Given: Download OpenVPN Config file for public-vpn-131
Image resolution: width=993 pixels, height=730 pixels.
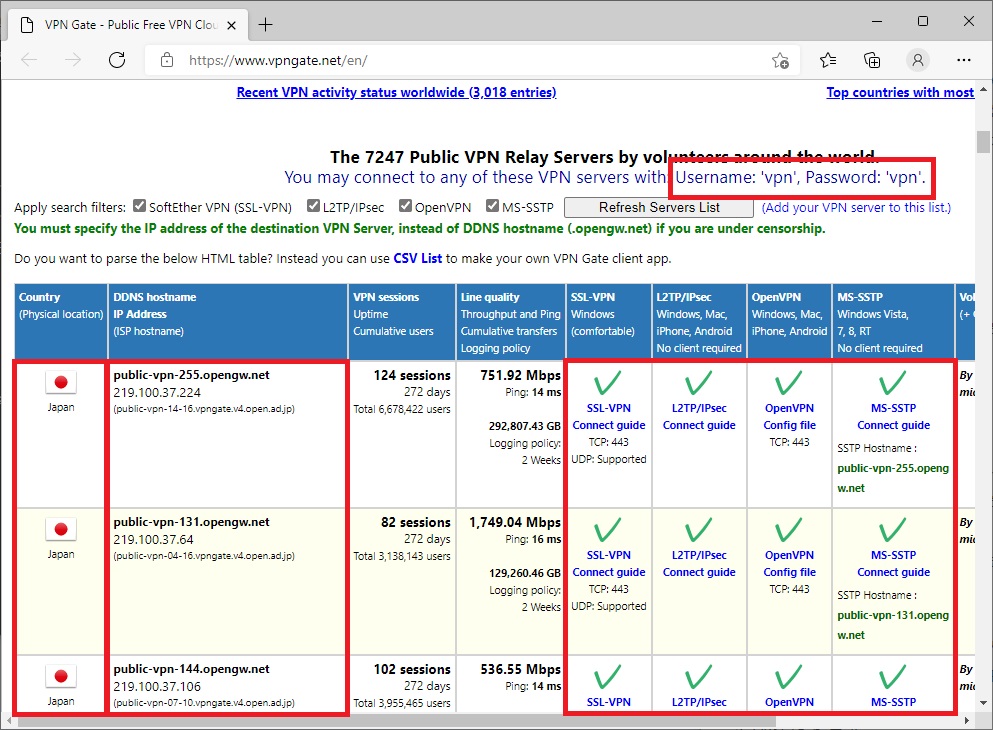Looking at the screenshot, I should tap(789, 572).
